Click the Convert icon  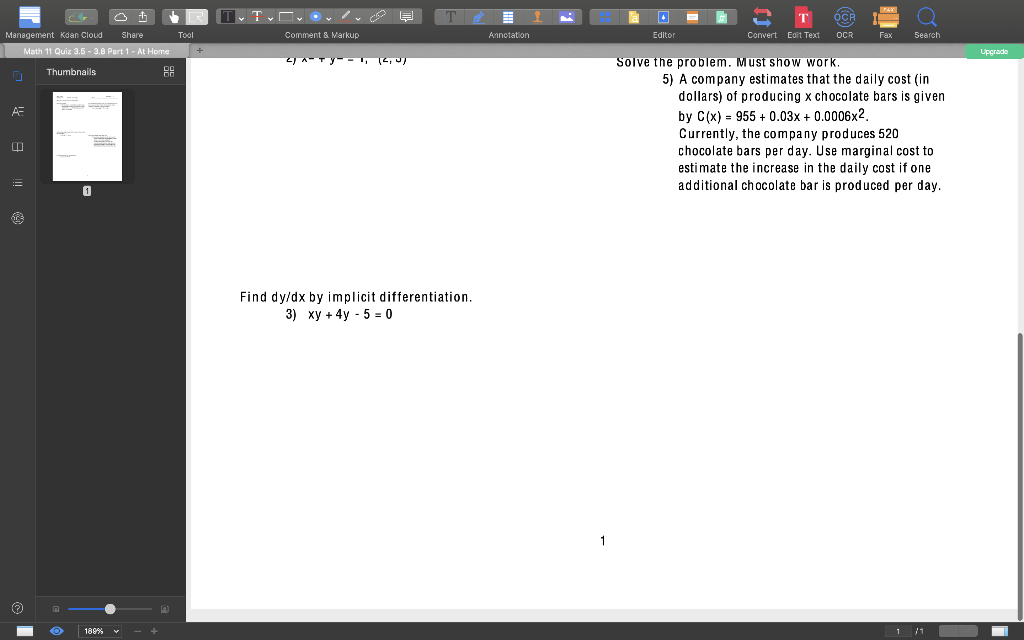(x=762, y=16)
